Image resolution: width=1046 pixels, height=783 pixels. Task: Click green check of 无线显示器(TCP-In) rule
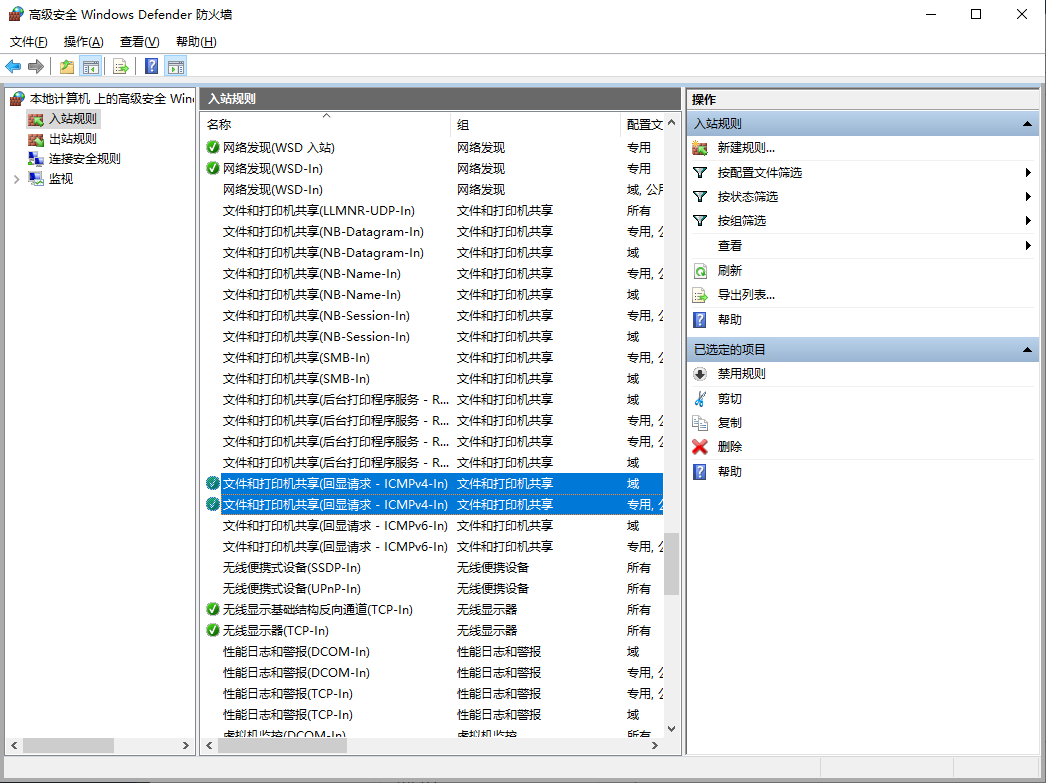(213, 630)
